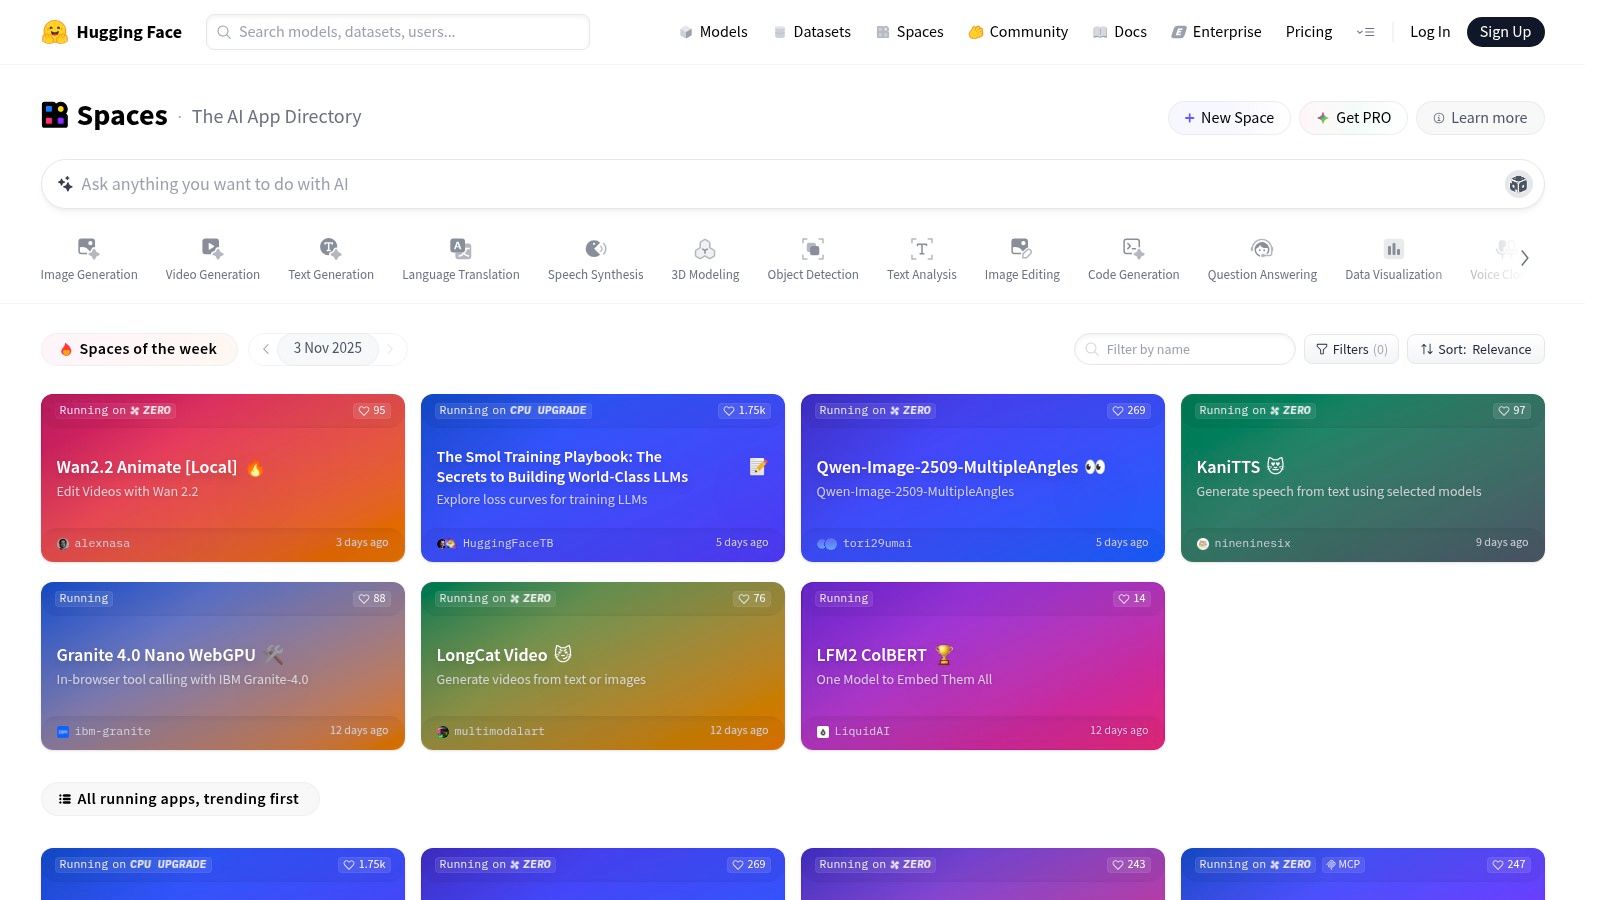Go to the Datasets nav item
Screen dimensions: 1600x900
tap(811, 32)
